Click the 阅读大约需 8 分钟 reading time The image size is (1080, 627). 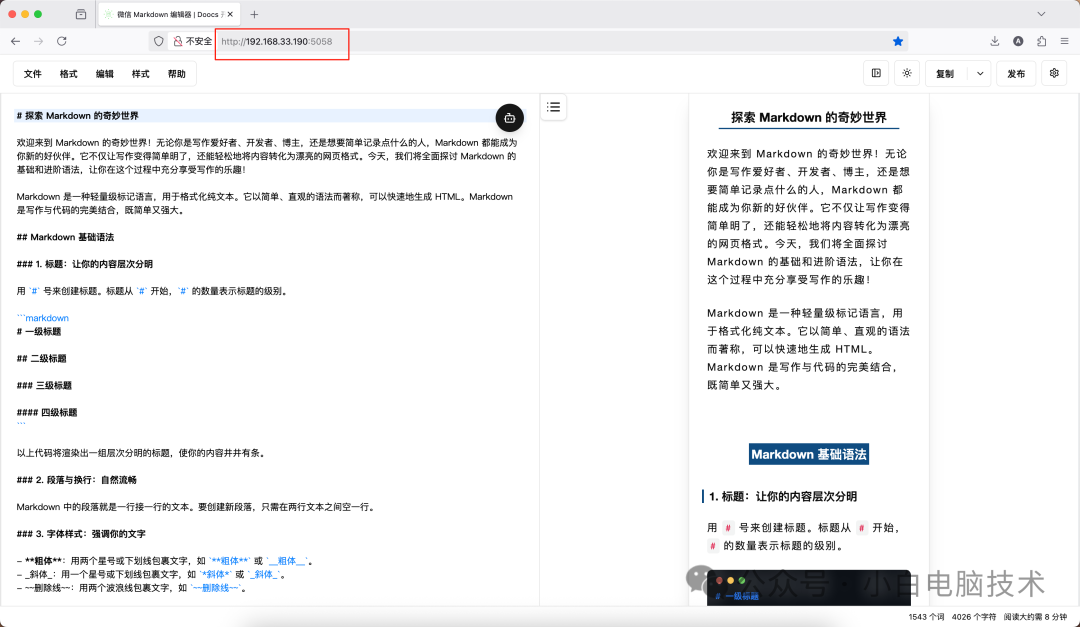(x=1035, y=617)
